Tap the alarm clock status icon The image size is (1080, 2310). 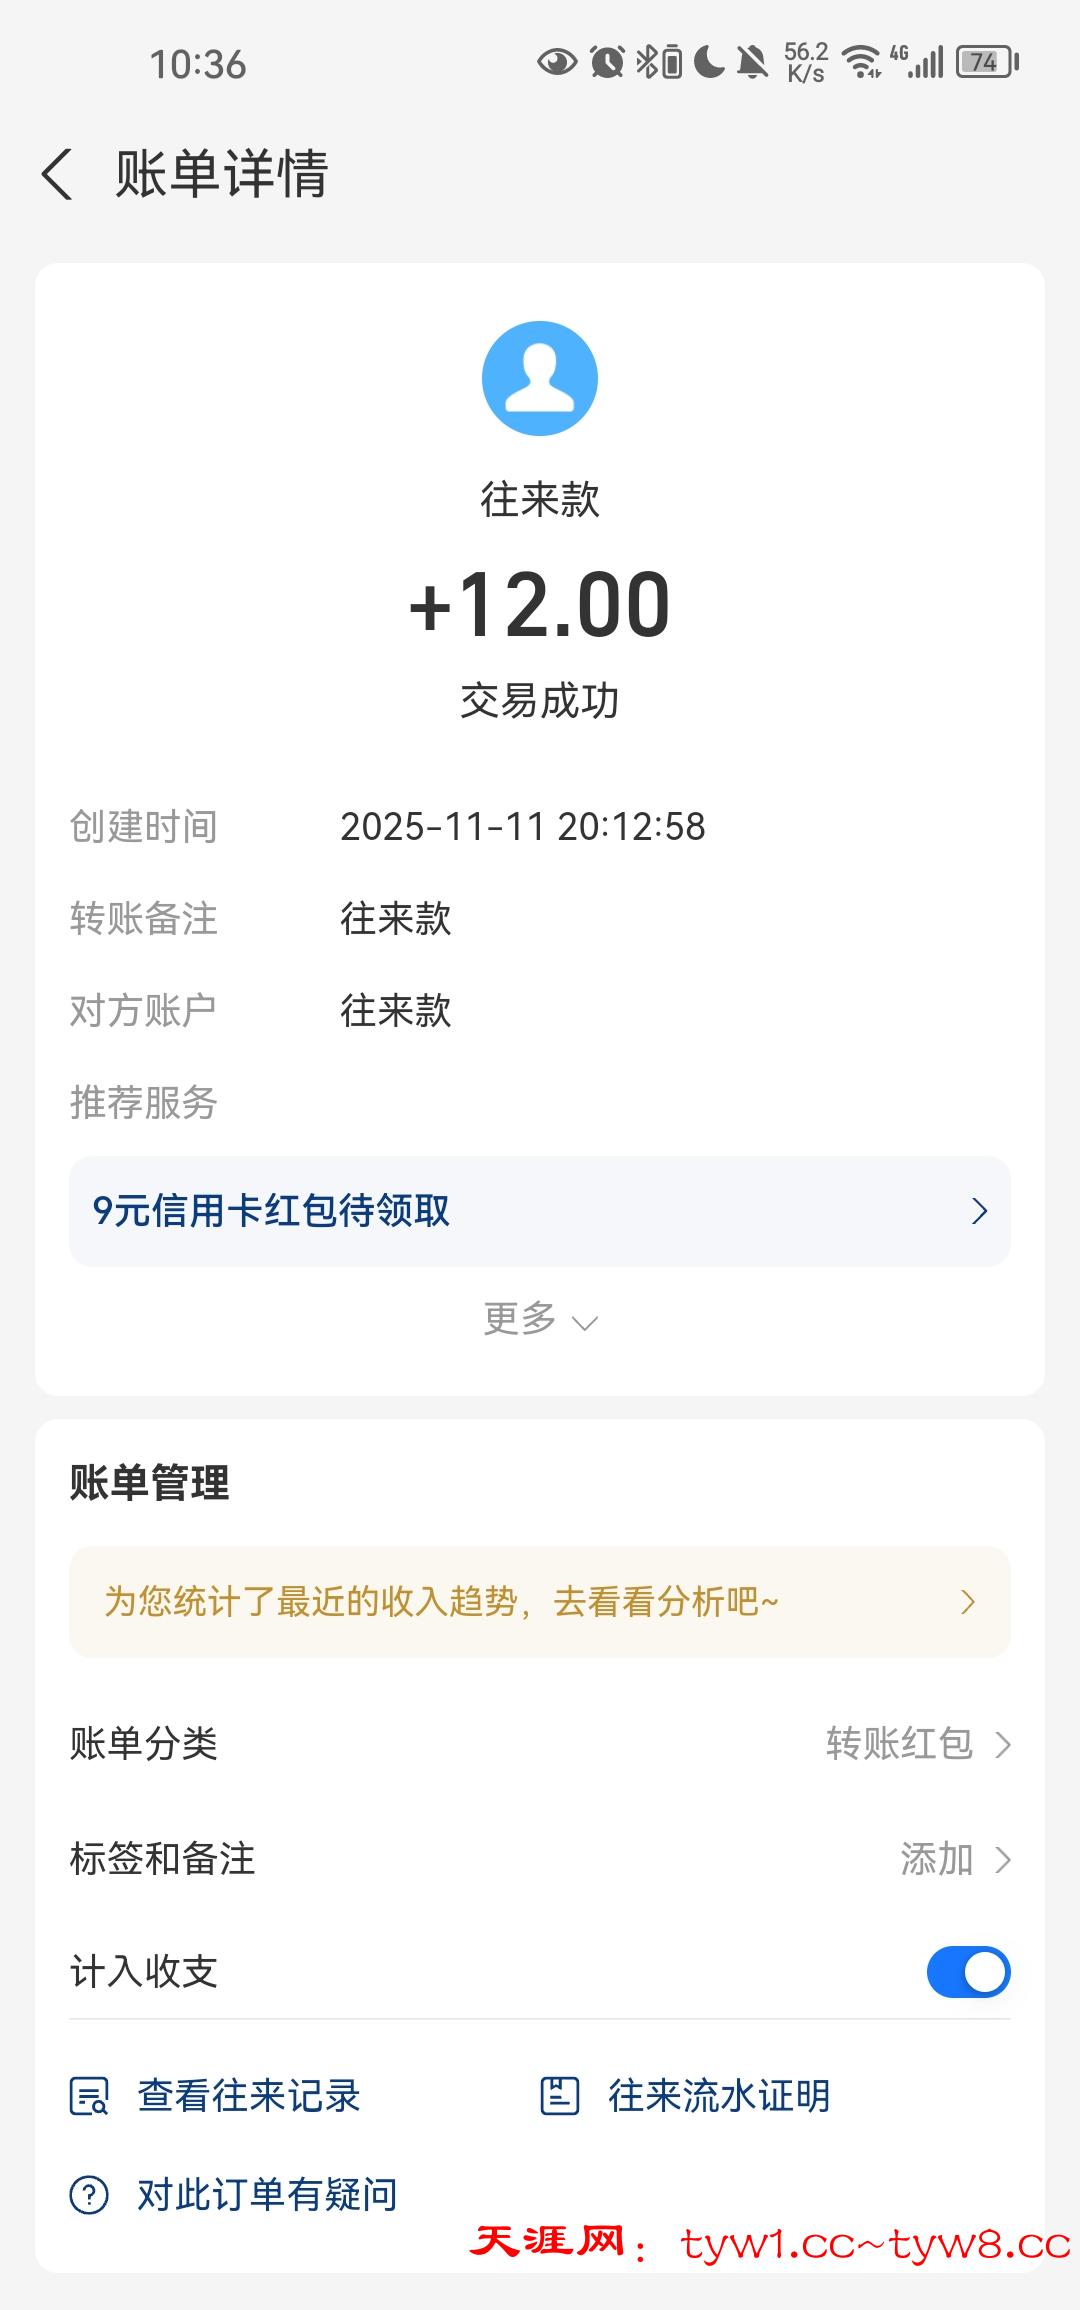607,63
